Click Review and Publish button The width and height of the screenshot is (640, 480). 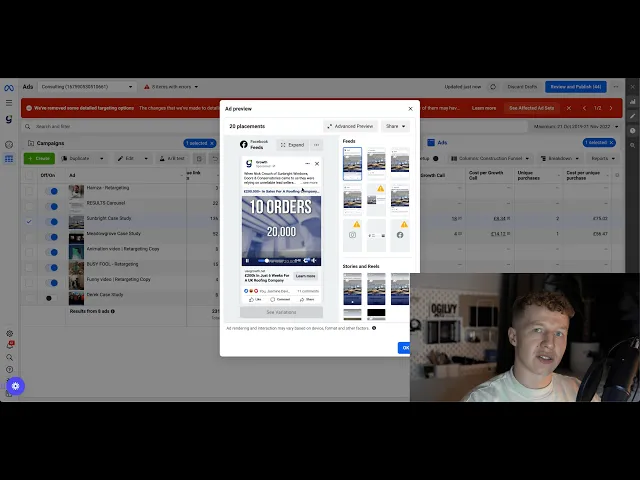576,87
